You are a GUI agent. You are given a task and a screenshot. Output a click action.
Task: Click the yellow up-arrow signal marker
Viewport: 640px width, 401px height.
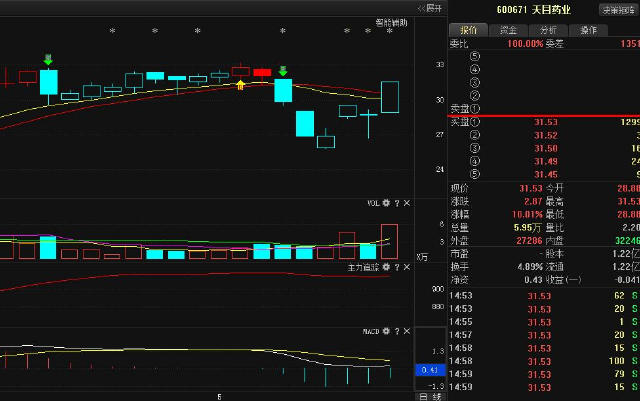pyautogui.click(x=240, y=85)
